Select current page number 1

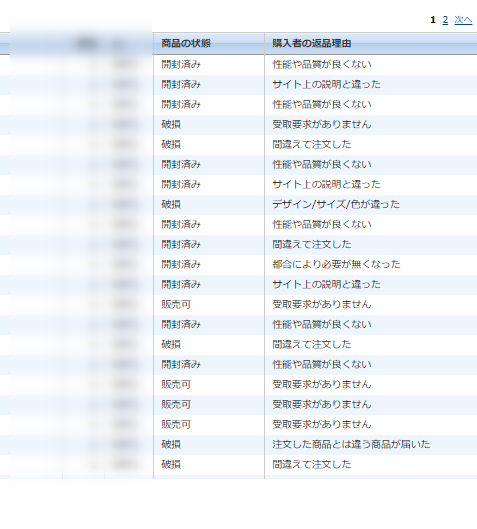[x=433, y=20]
